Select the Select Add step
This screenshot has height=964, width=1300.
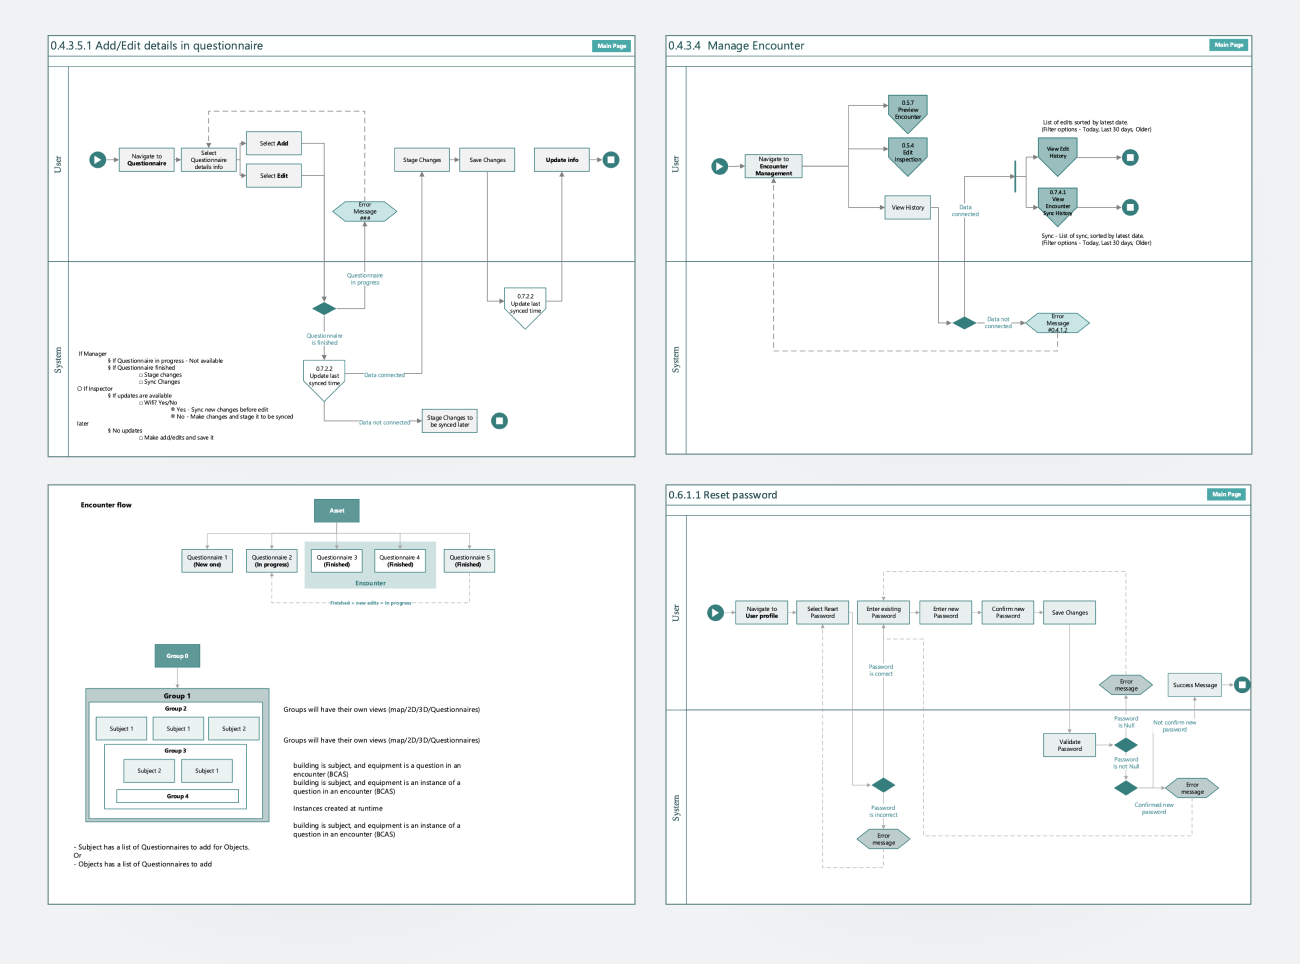(x=274, y=144)
